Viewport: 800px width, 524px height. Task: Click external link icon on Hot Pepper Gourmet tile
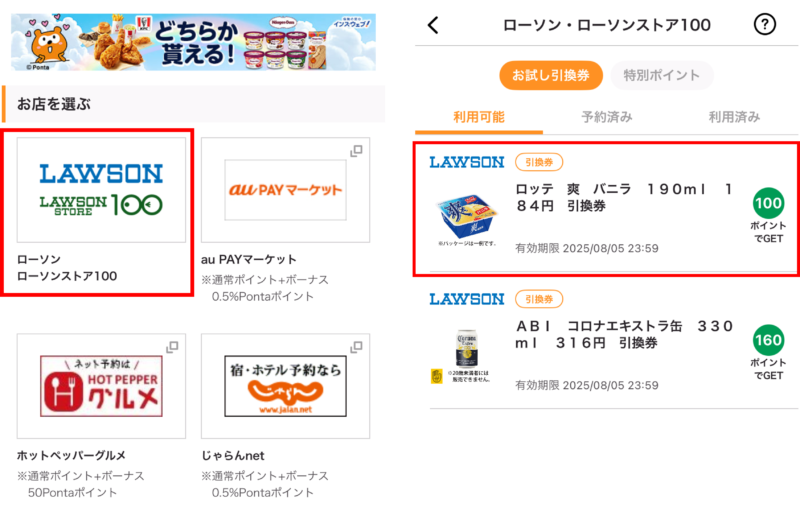(172, 347)
